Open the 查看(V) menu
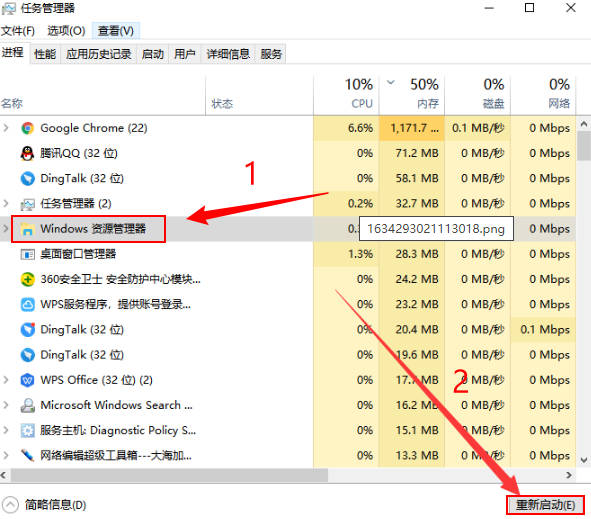Screen dimensions: 591x519 point(116,31)
